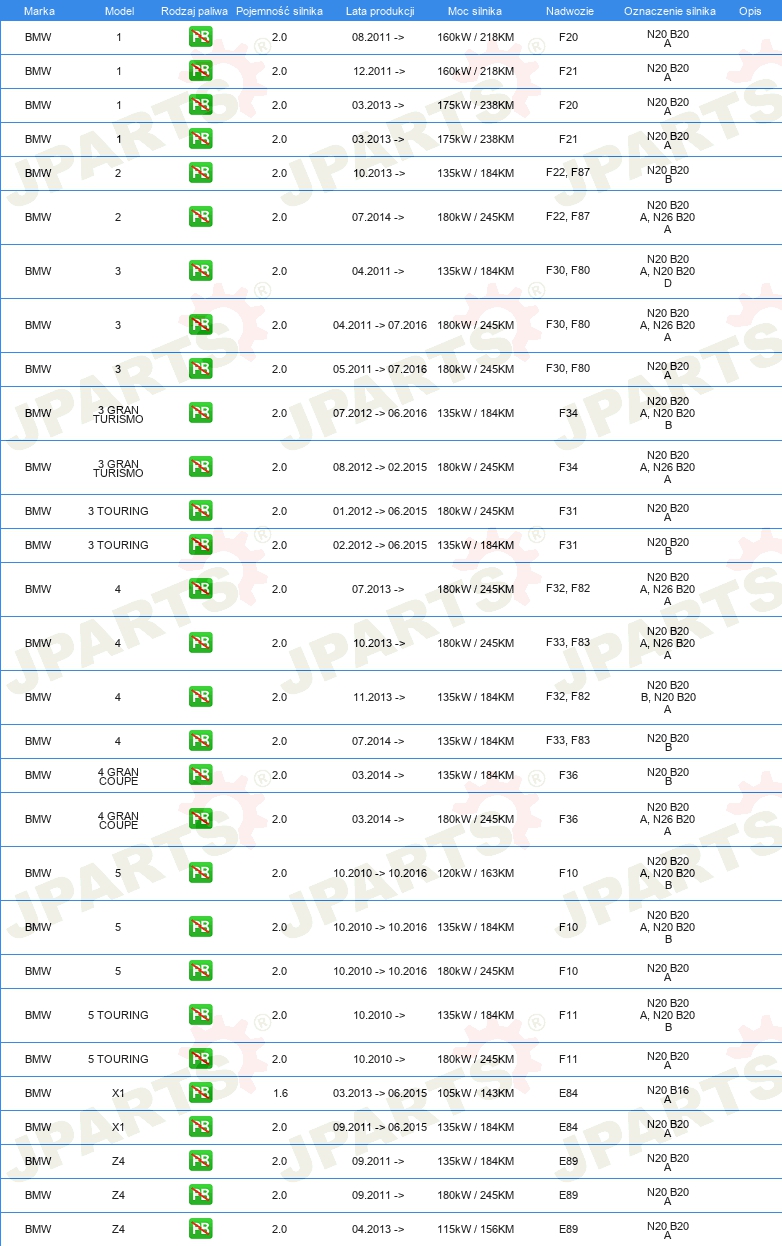
Task: Click fuel icon in 3 Gran Turismo 180kW row
Action: pos(200,467)
